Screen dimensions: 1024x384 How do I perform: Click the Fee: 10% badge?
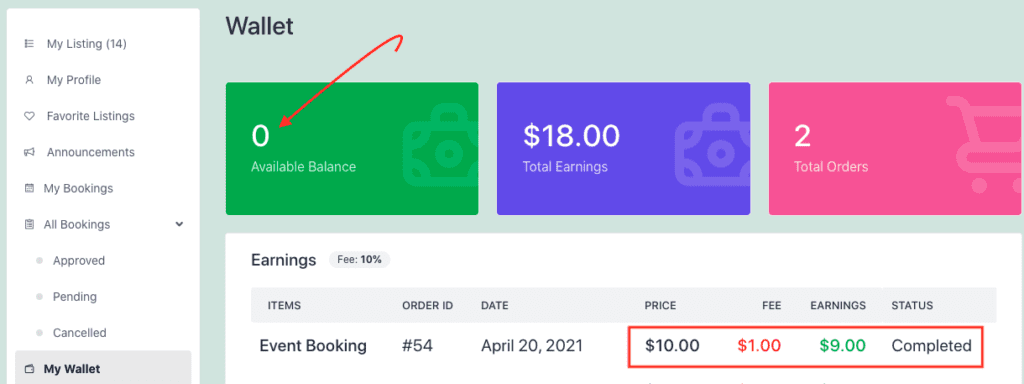click(x=359, y=259)
